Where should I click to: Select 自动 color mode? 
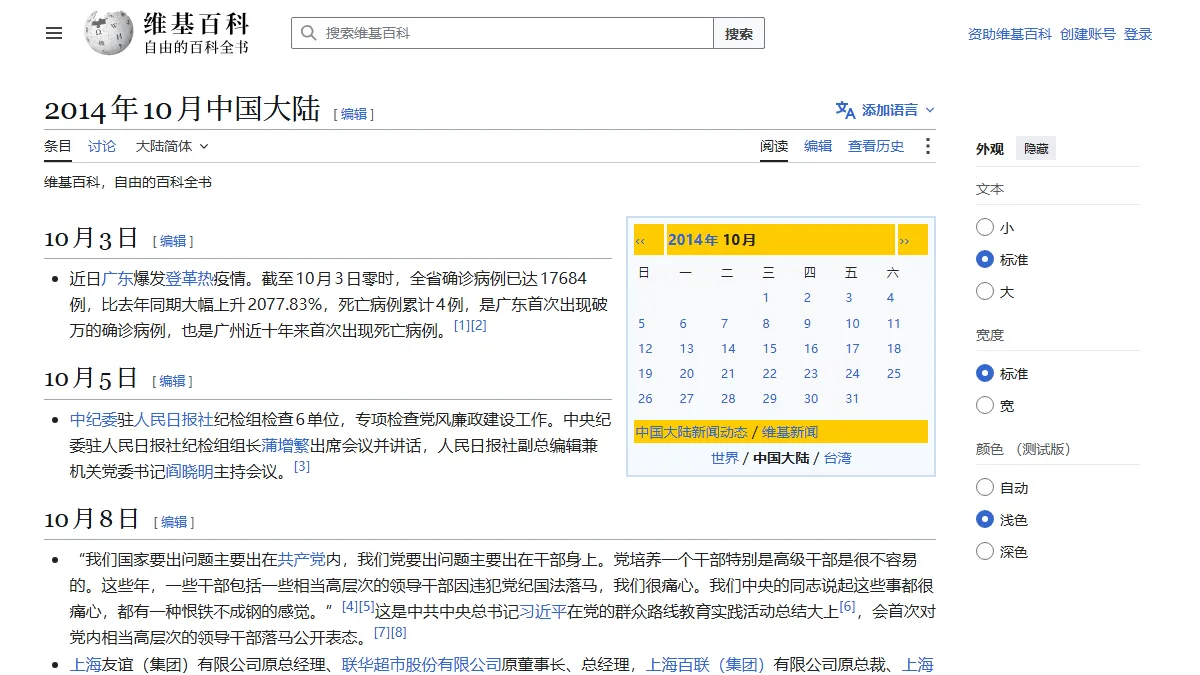985,487
